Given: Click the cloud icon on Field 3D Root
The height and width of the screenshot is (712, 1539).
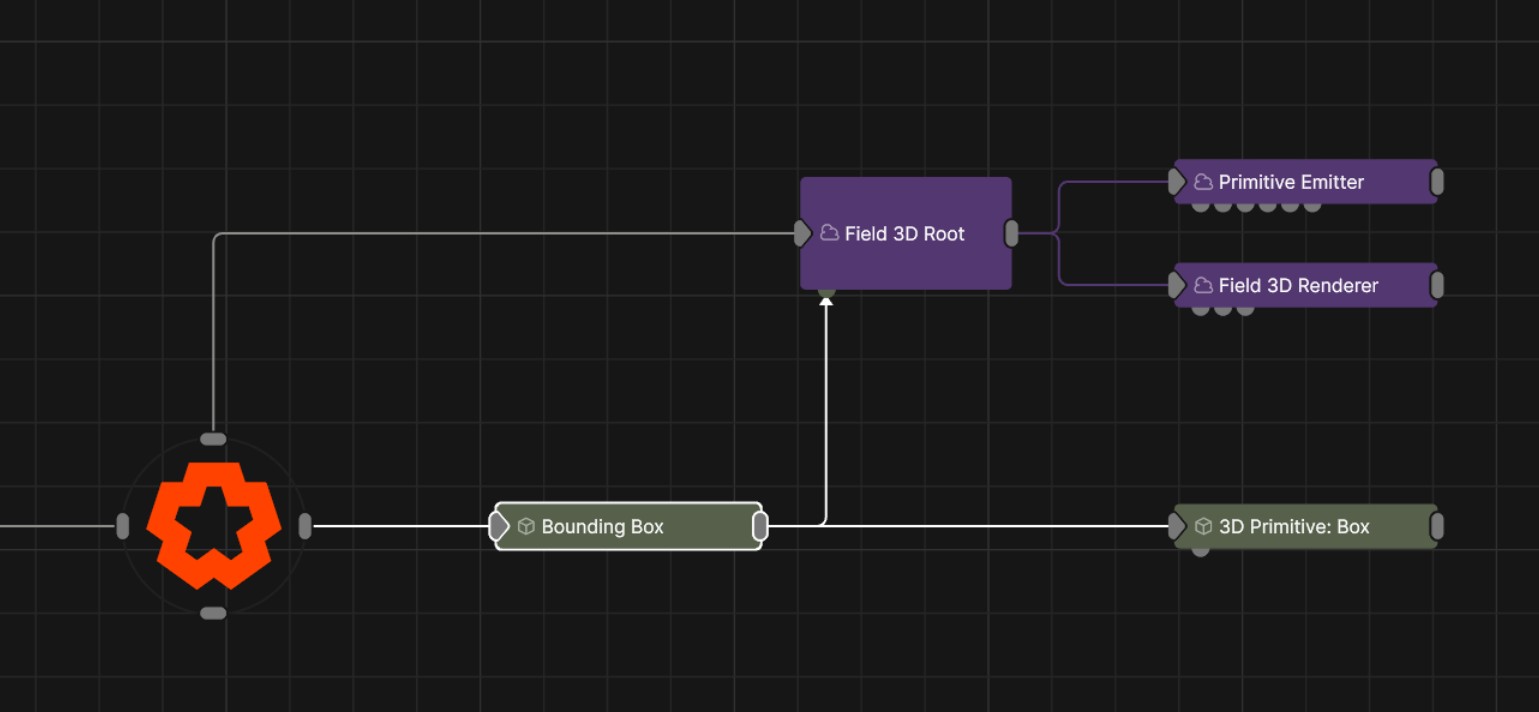Looking at the screenshot, I should pos(829,233).
